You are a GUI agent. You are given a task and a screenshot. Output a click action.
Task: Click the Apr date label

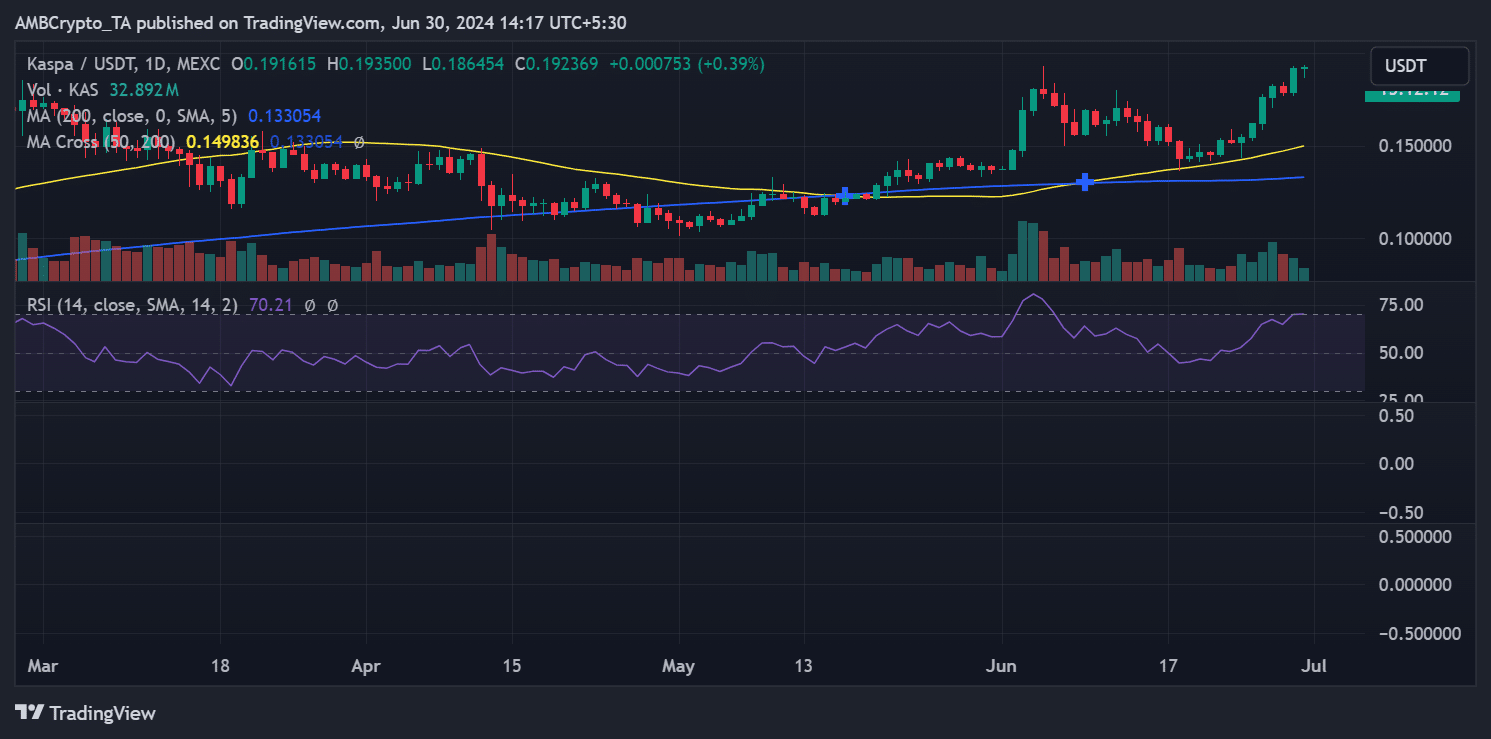[x=368, y=666]
